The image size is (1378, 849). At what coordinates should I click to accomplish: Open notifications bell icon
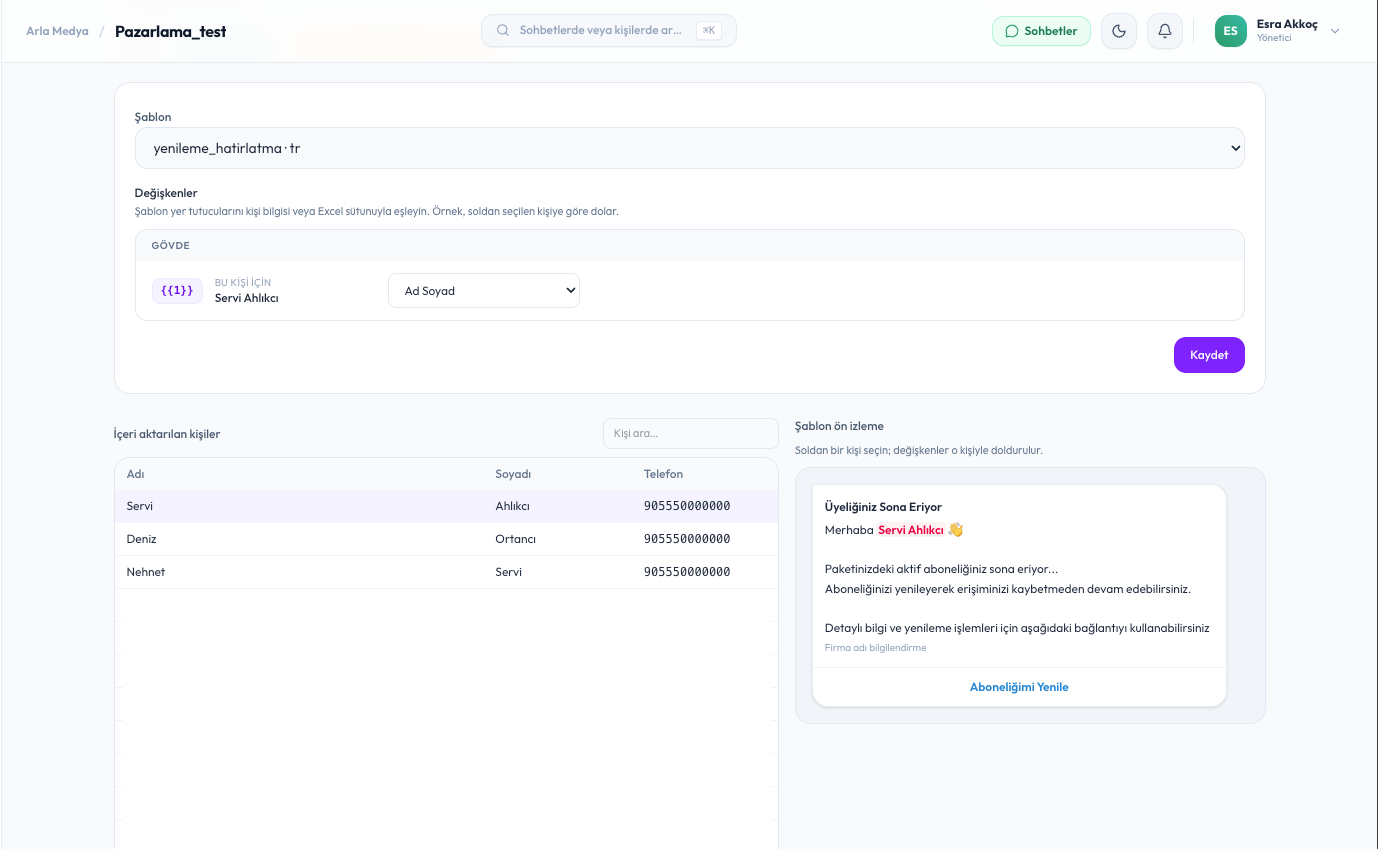1165,31
